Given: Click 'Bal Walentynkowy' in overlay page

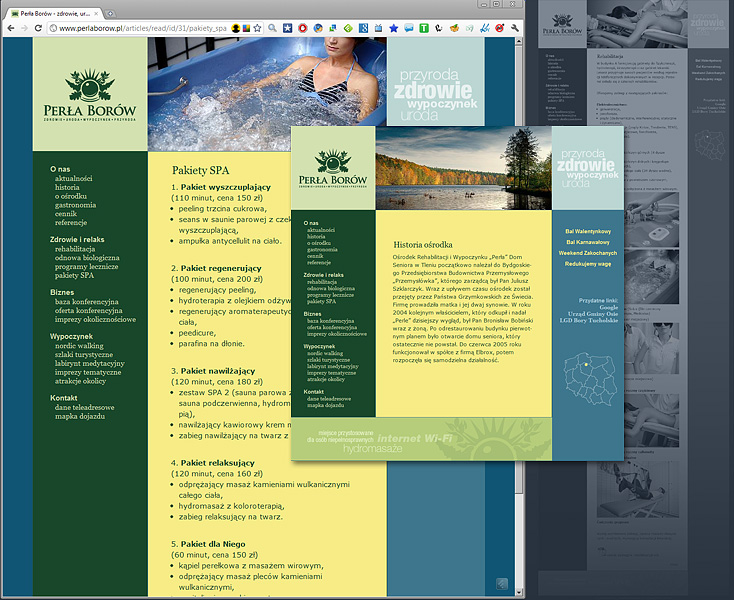Looking at the screenshot, I should click(x=588, y=231).
